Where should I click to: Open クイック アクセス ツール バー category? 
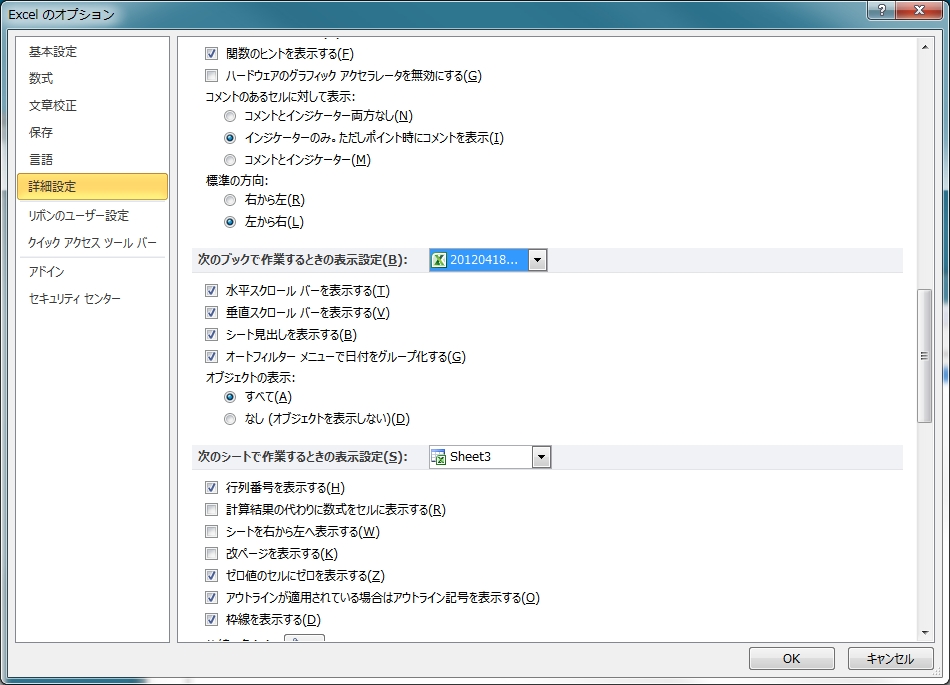pos(93,243)
